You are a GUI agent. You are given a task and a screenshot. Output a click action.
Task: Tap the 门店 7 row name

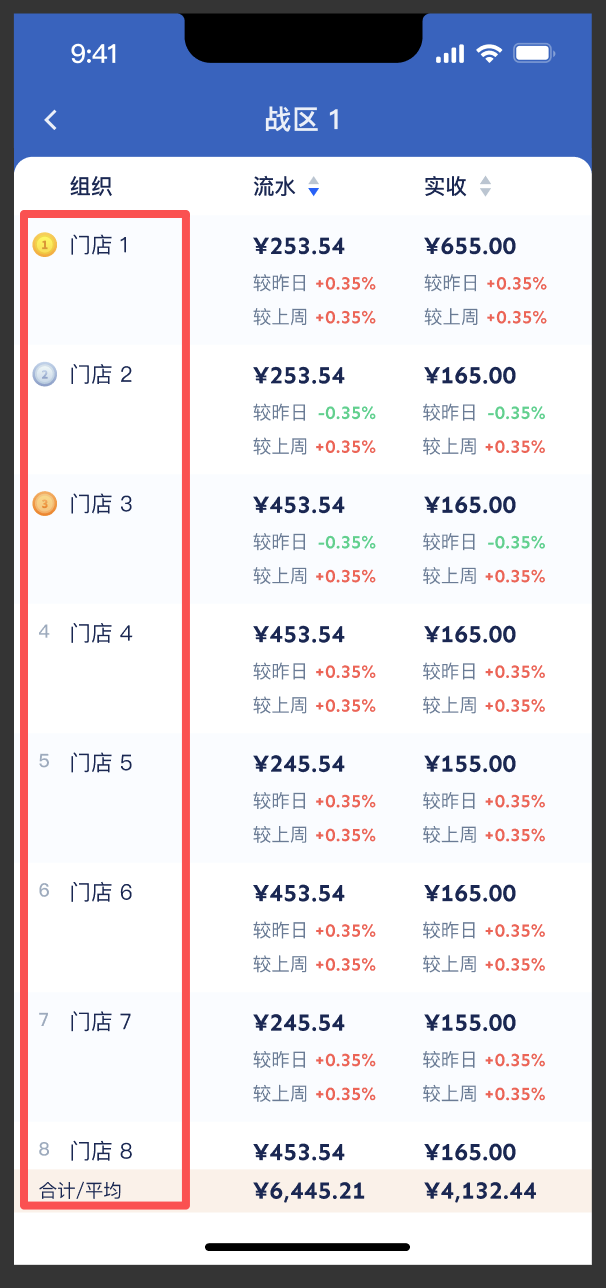pos(101,1022)
